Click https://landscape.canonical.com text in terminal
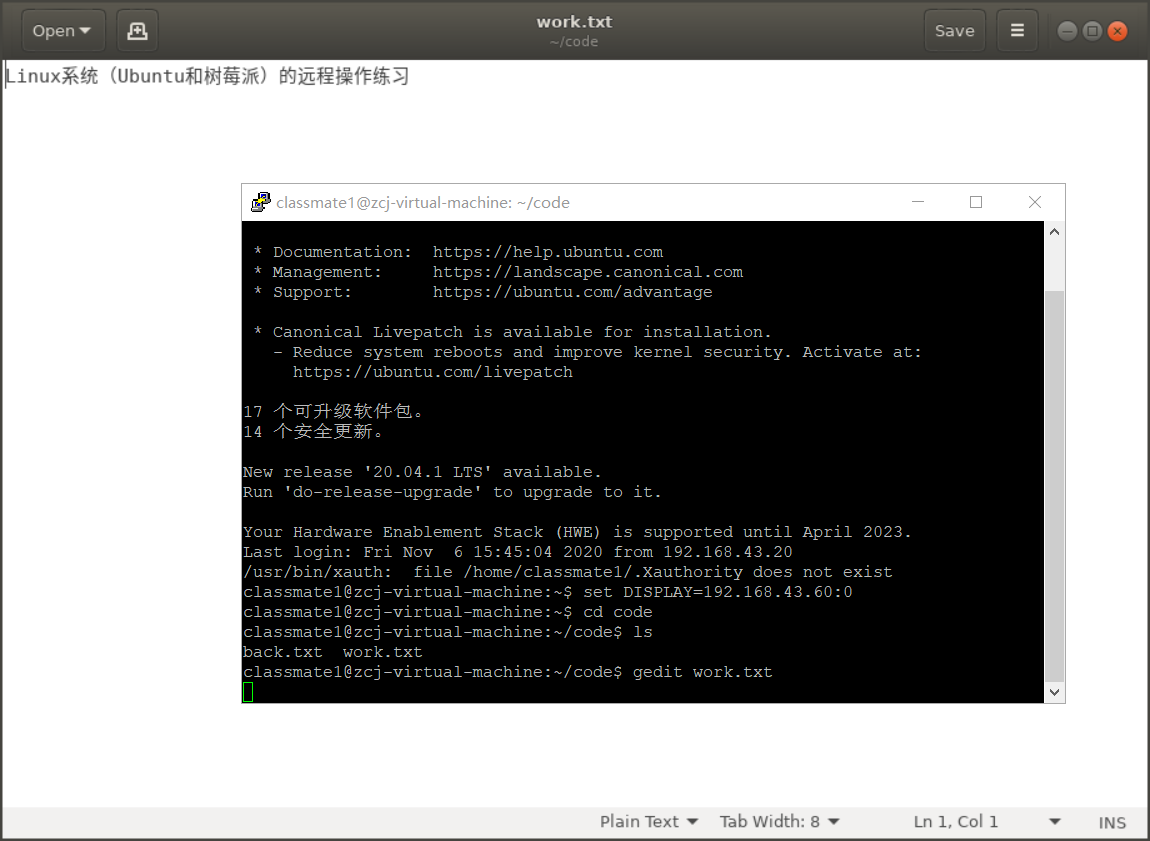This screenshot has width=1150, height=841. point(587,272)
